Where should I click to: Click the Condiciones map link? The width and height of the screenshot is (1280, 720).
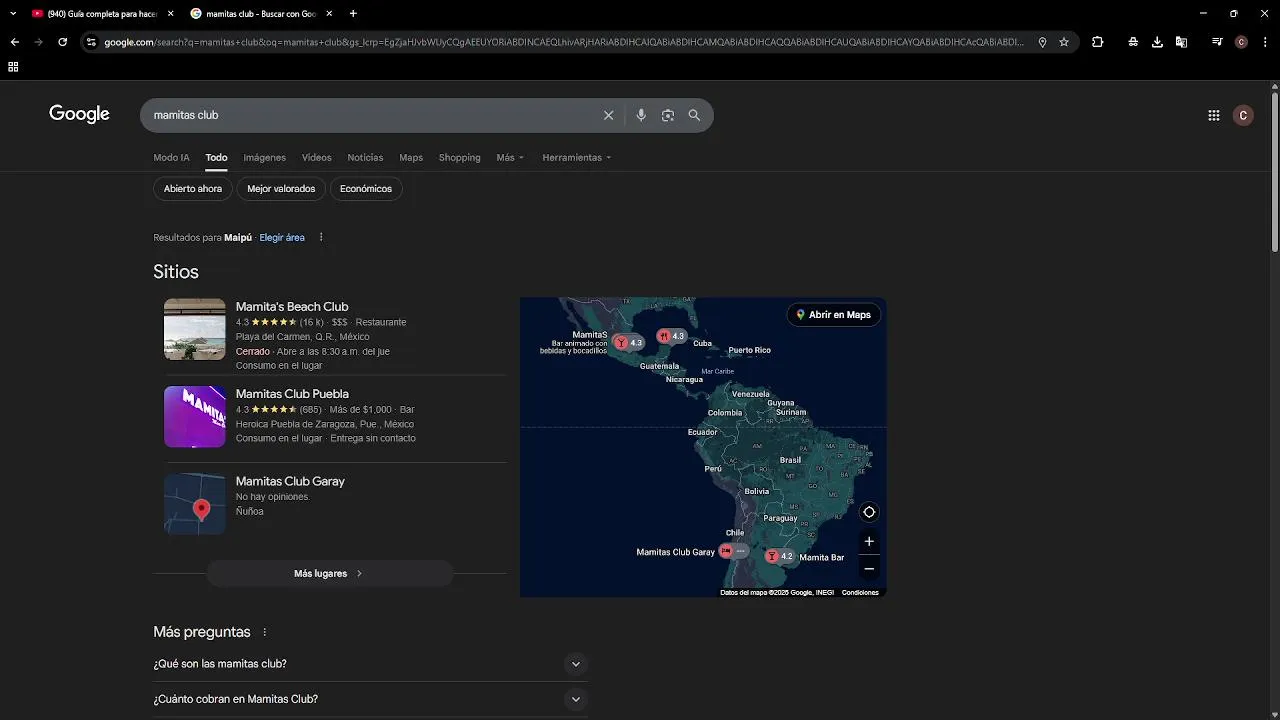coord(860,592)
